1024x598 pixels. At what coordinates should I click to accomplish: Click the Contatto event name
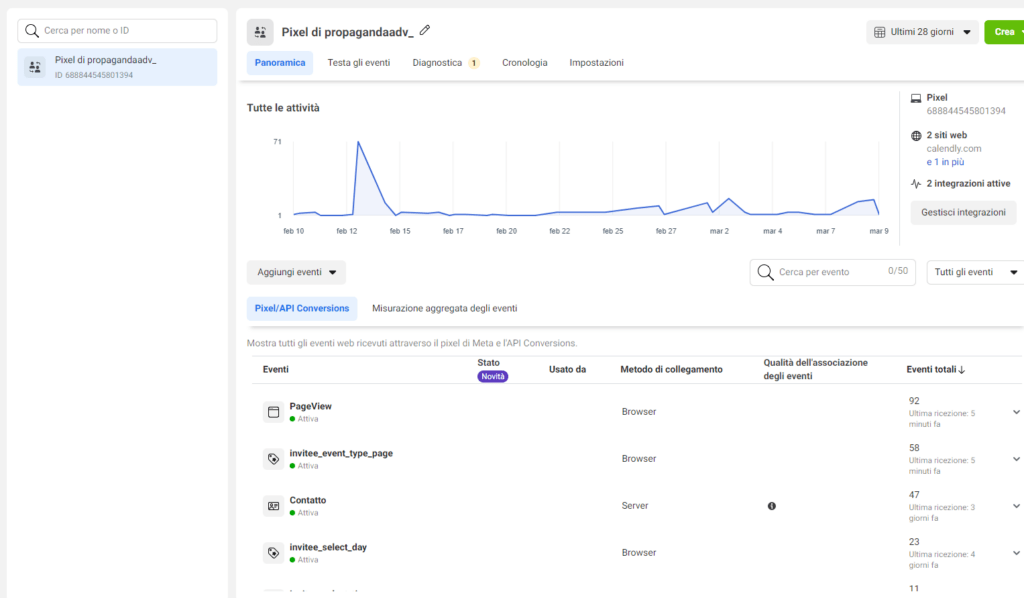[x=308, y=500]
